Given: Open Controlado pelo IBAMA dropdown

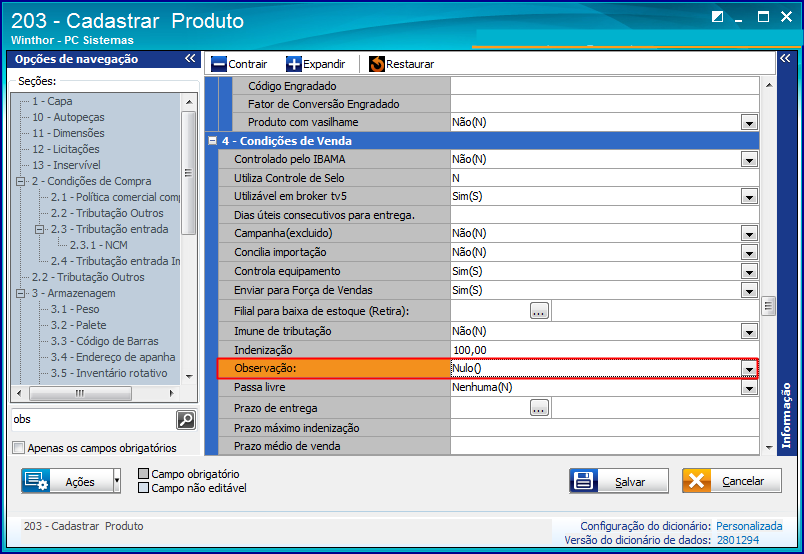Looking at the screenshot, I should [749, 160].
